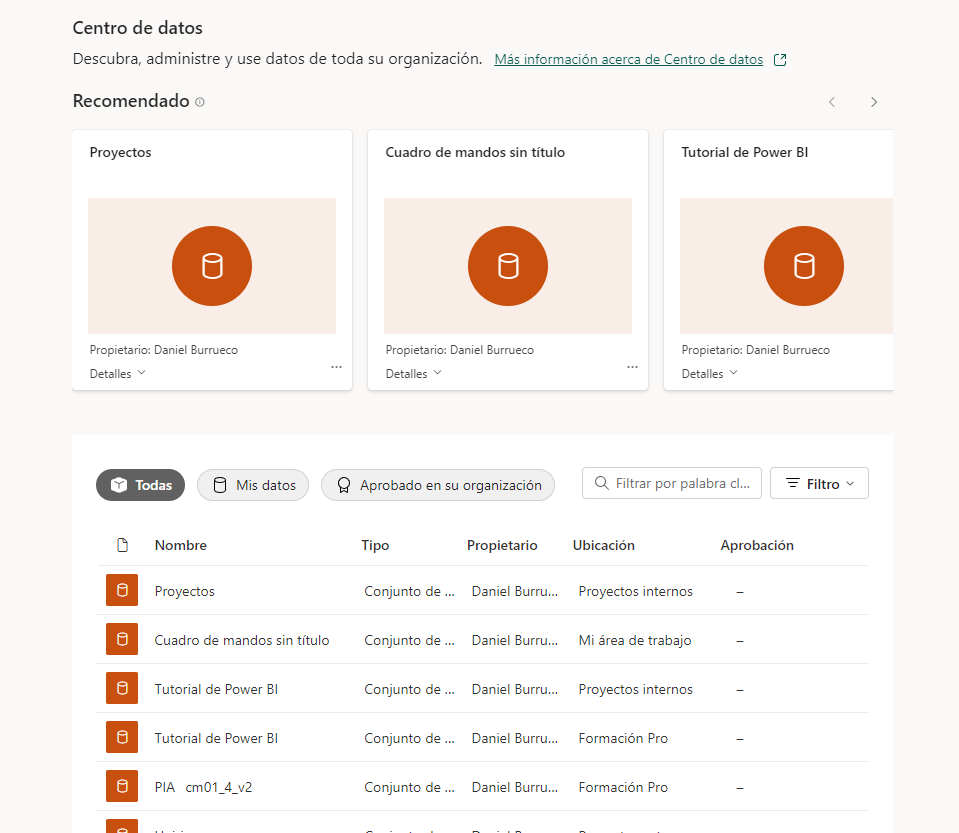The image size is (959, 833).
Task: Click the dataset icon in Proyectos row
Action: click(122, 591)
